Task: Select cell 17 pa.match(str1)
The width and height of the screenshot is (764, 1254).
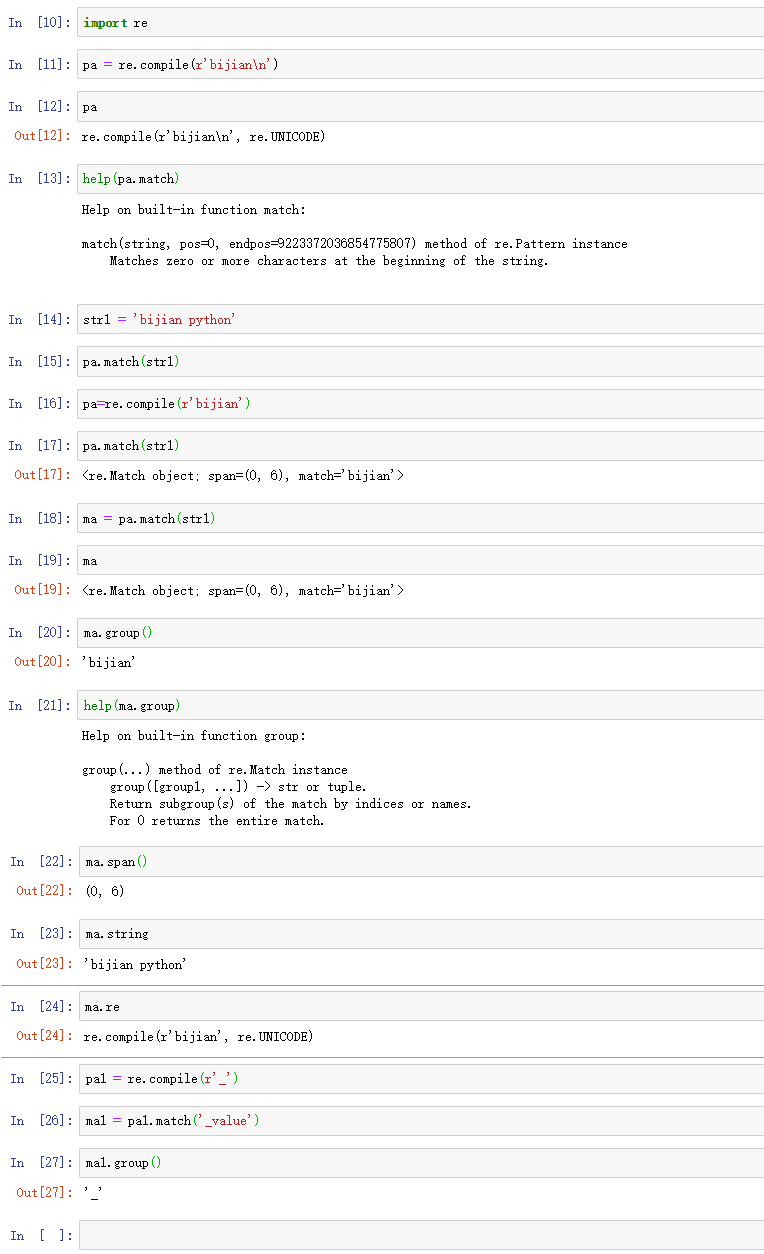Action: point(420,445)
